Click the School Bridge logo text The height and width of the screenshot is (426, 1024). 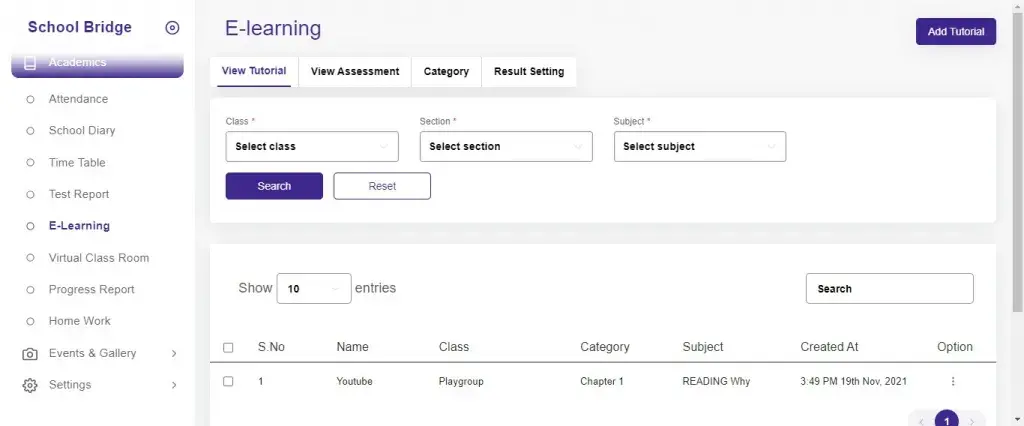tap(80, 27)
